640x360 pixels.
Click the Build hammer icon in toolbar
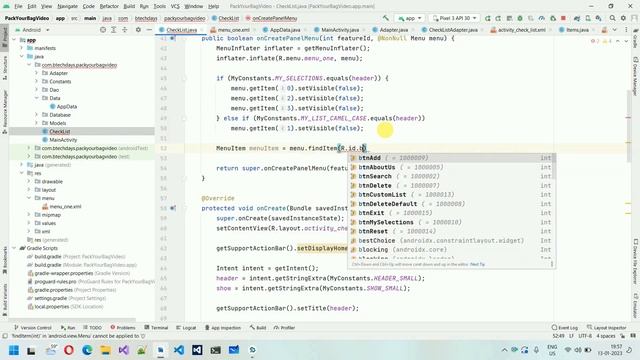(385, 18)
